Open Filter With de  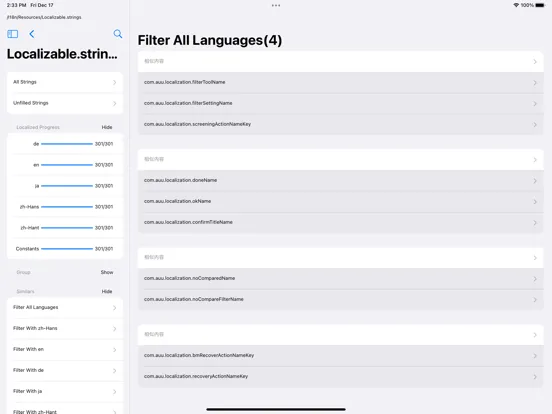65,370
